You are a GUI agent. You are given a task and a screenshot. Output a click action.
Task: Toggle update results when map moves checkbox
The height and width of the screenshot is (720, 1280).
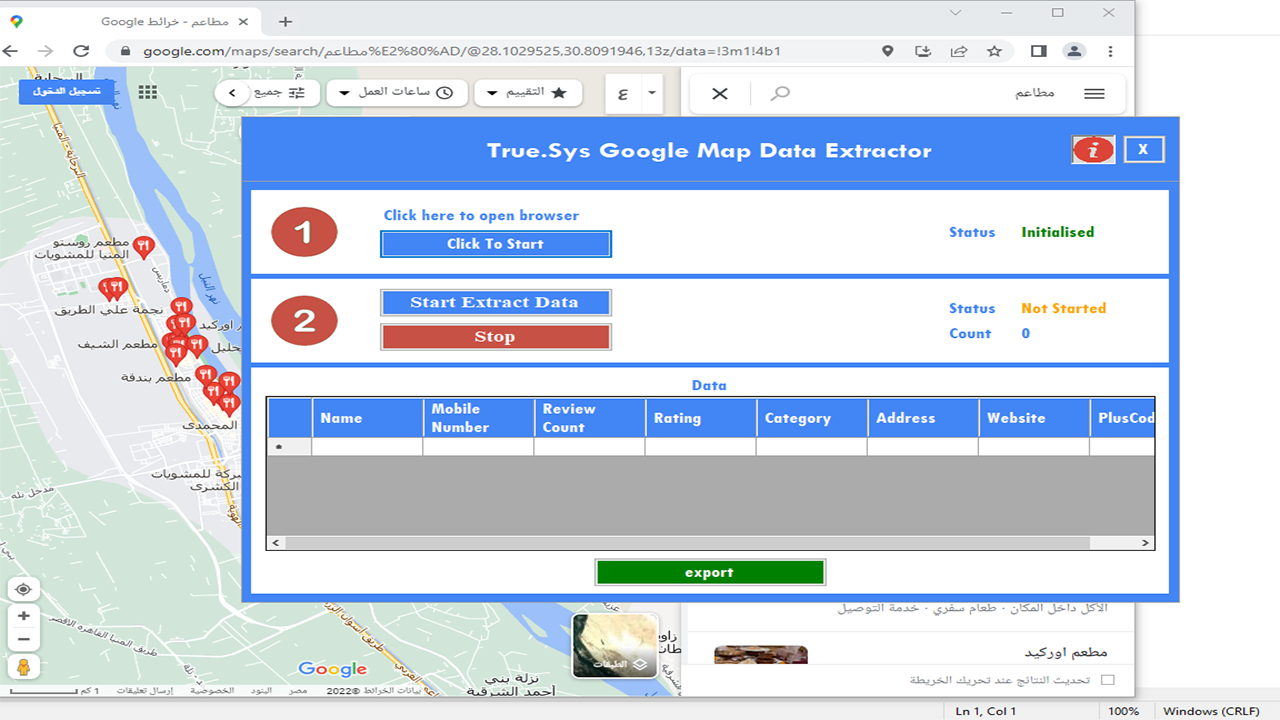(x=1107, y=680)
